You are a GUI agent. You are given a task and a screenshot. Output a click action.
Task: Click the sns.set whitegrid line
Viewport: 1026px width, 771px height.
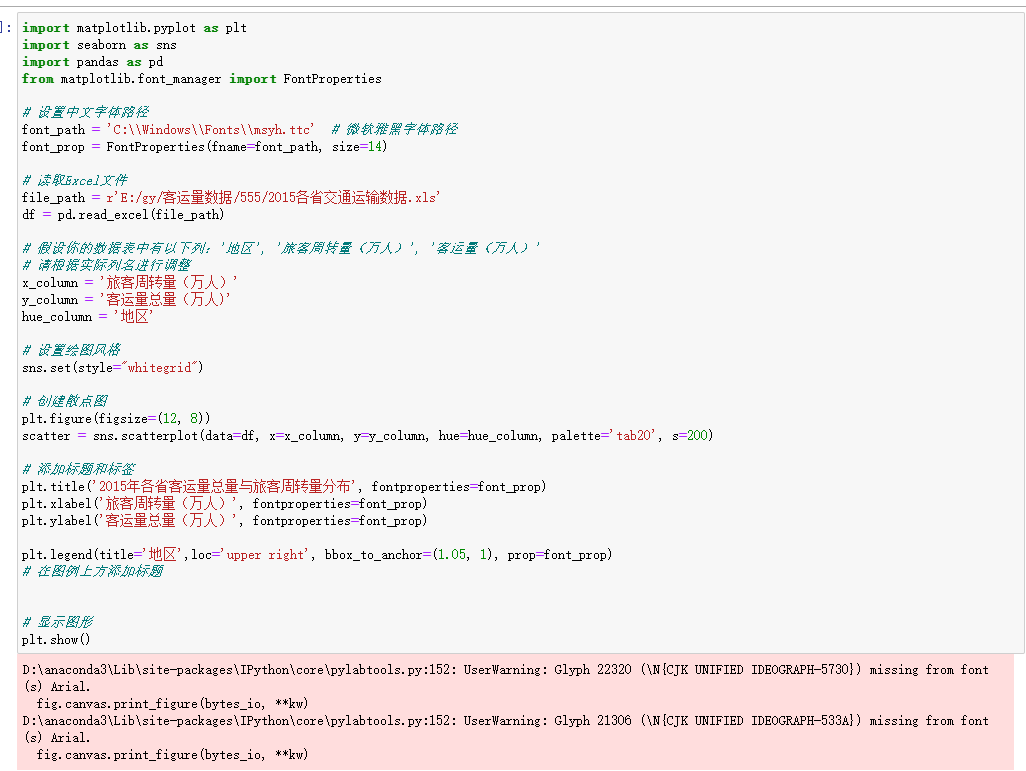[x=120, y=367]
